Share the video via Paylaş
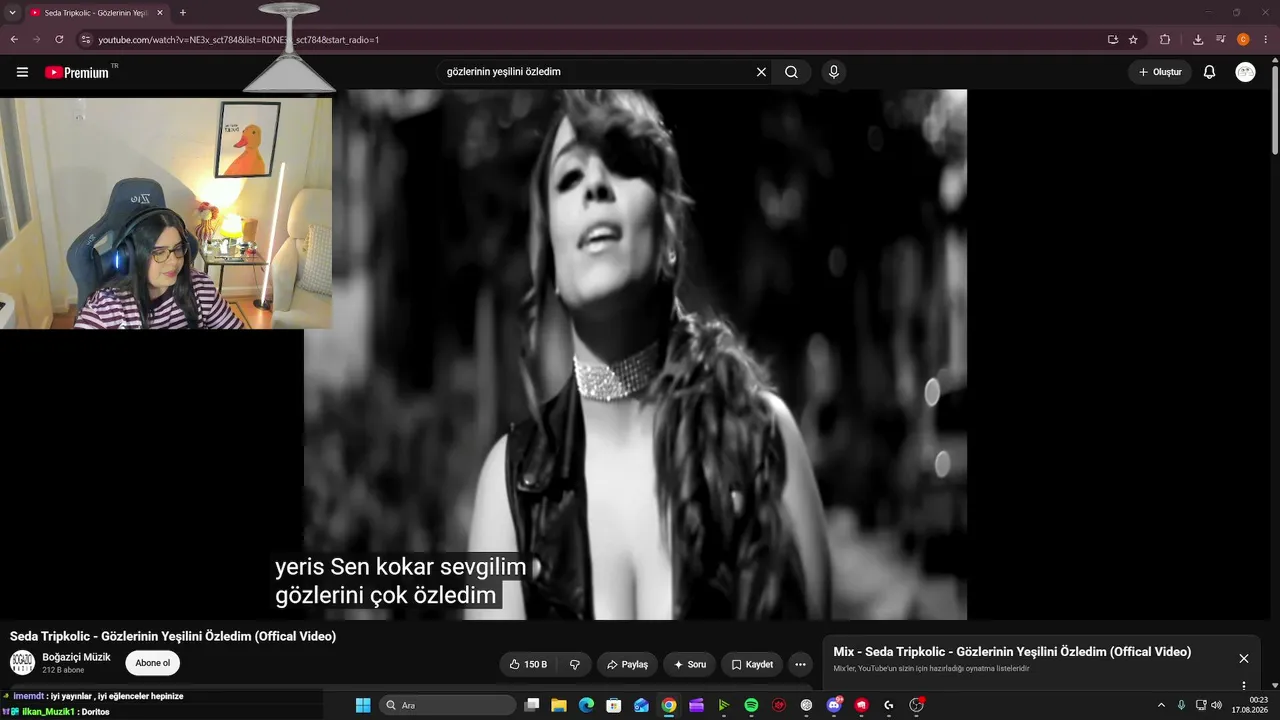 [x=627, y=664]
